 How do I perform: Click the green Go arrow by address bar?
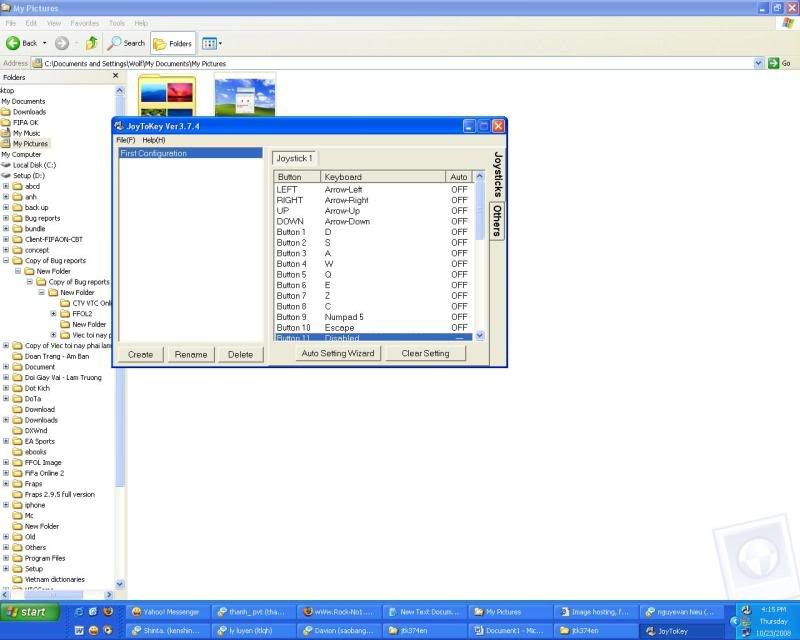(x=773, y=63)
